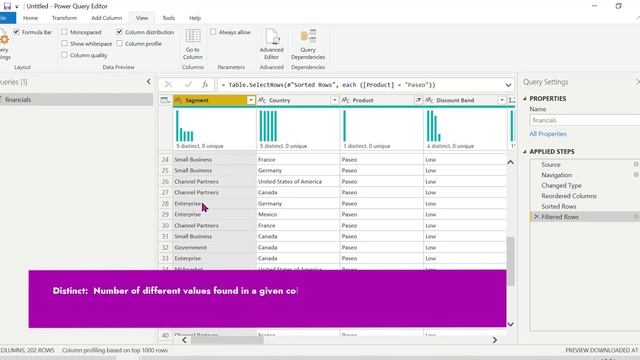Toggle Column distribution checkbox
This screenshot has width=640, height=360.
coord(119,32)
